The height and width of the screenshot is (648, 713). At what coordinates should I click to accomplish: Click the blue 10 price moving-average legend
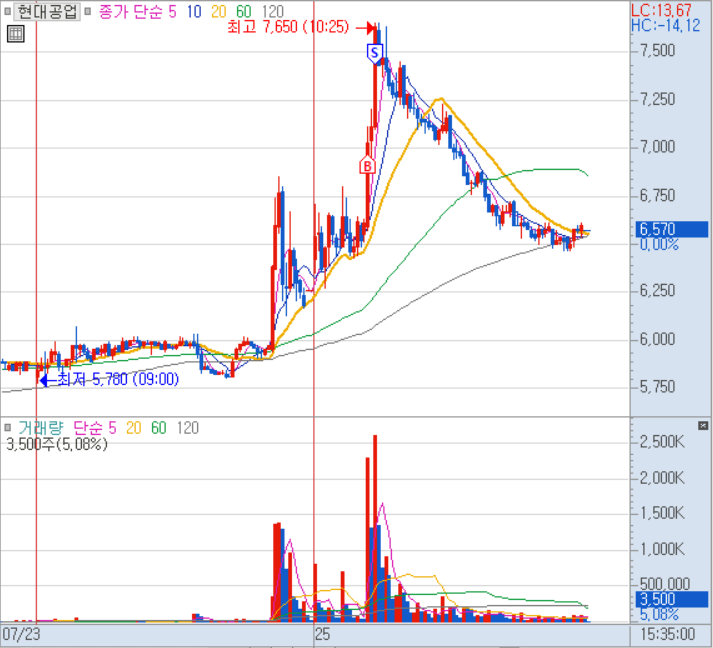point(191,11)
